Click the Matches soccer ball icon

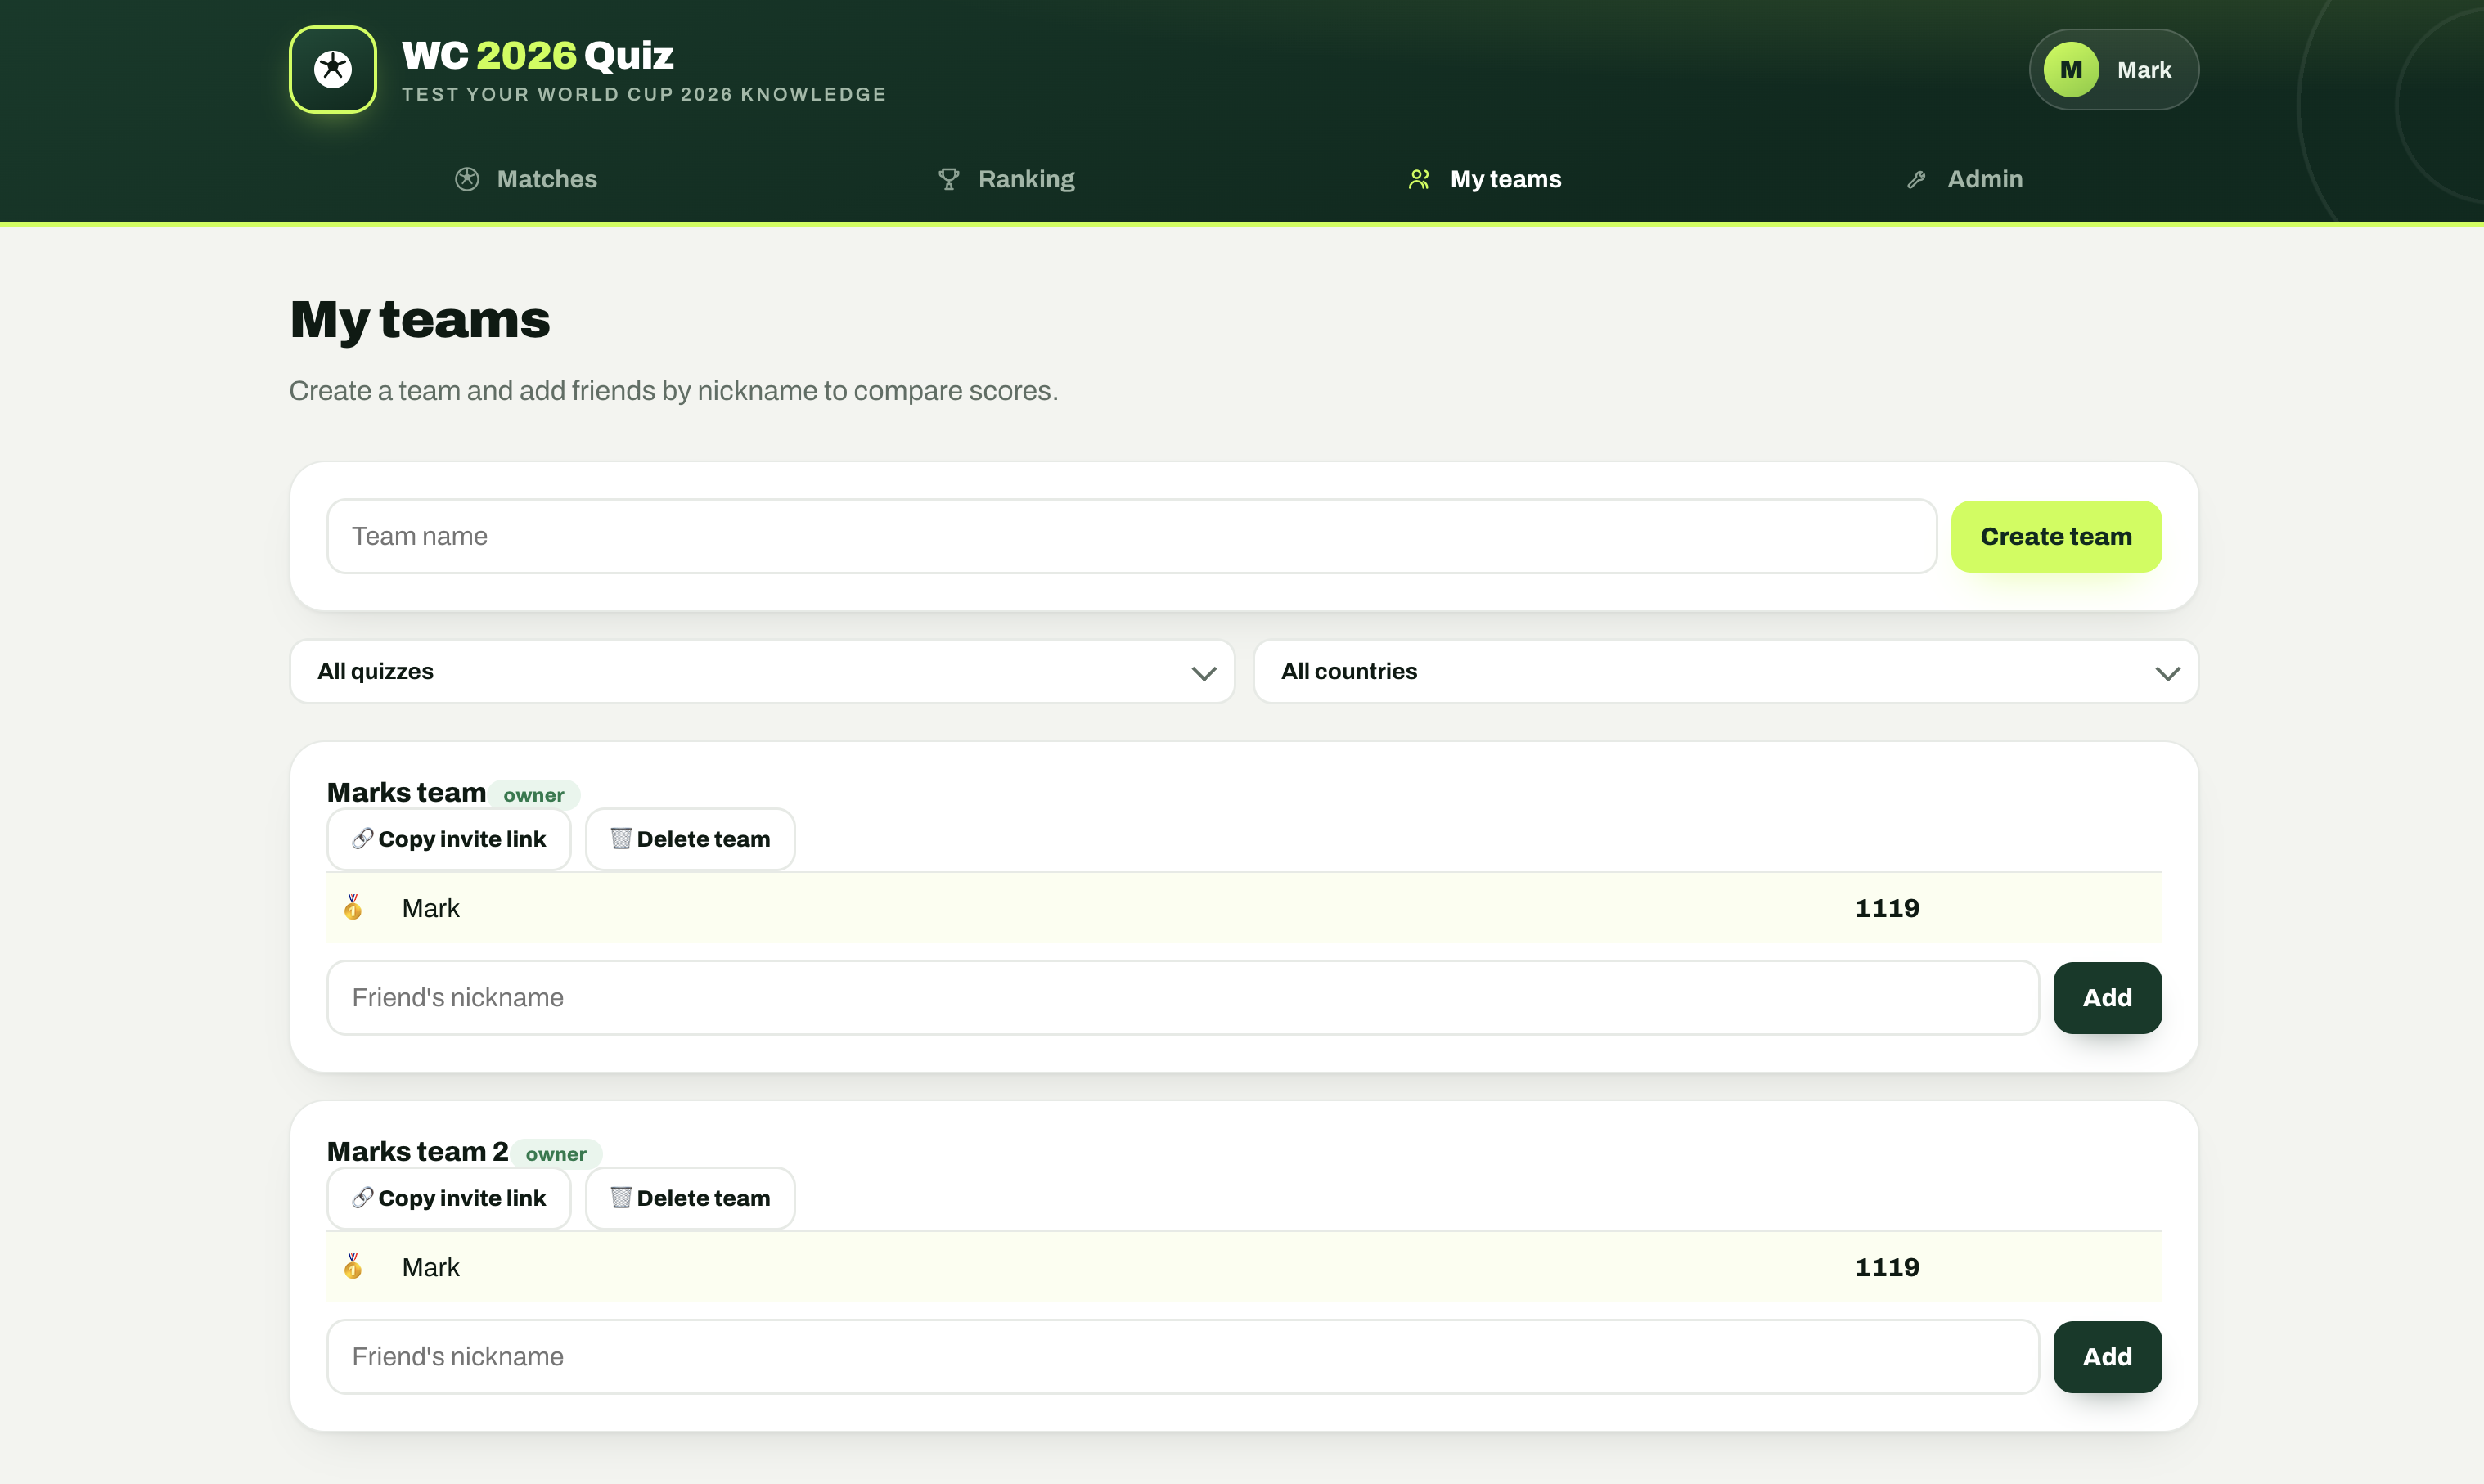coord(467,179)
